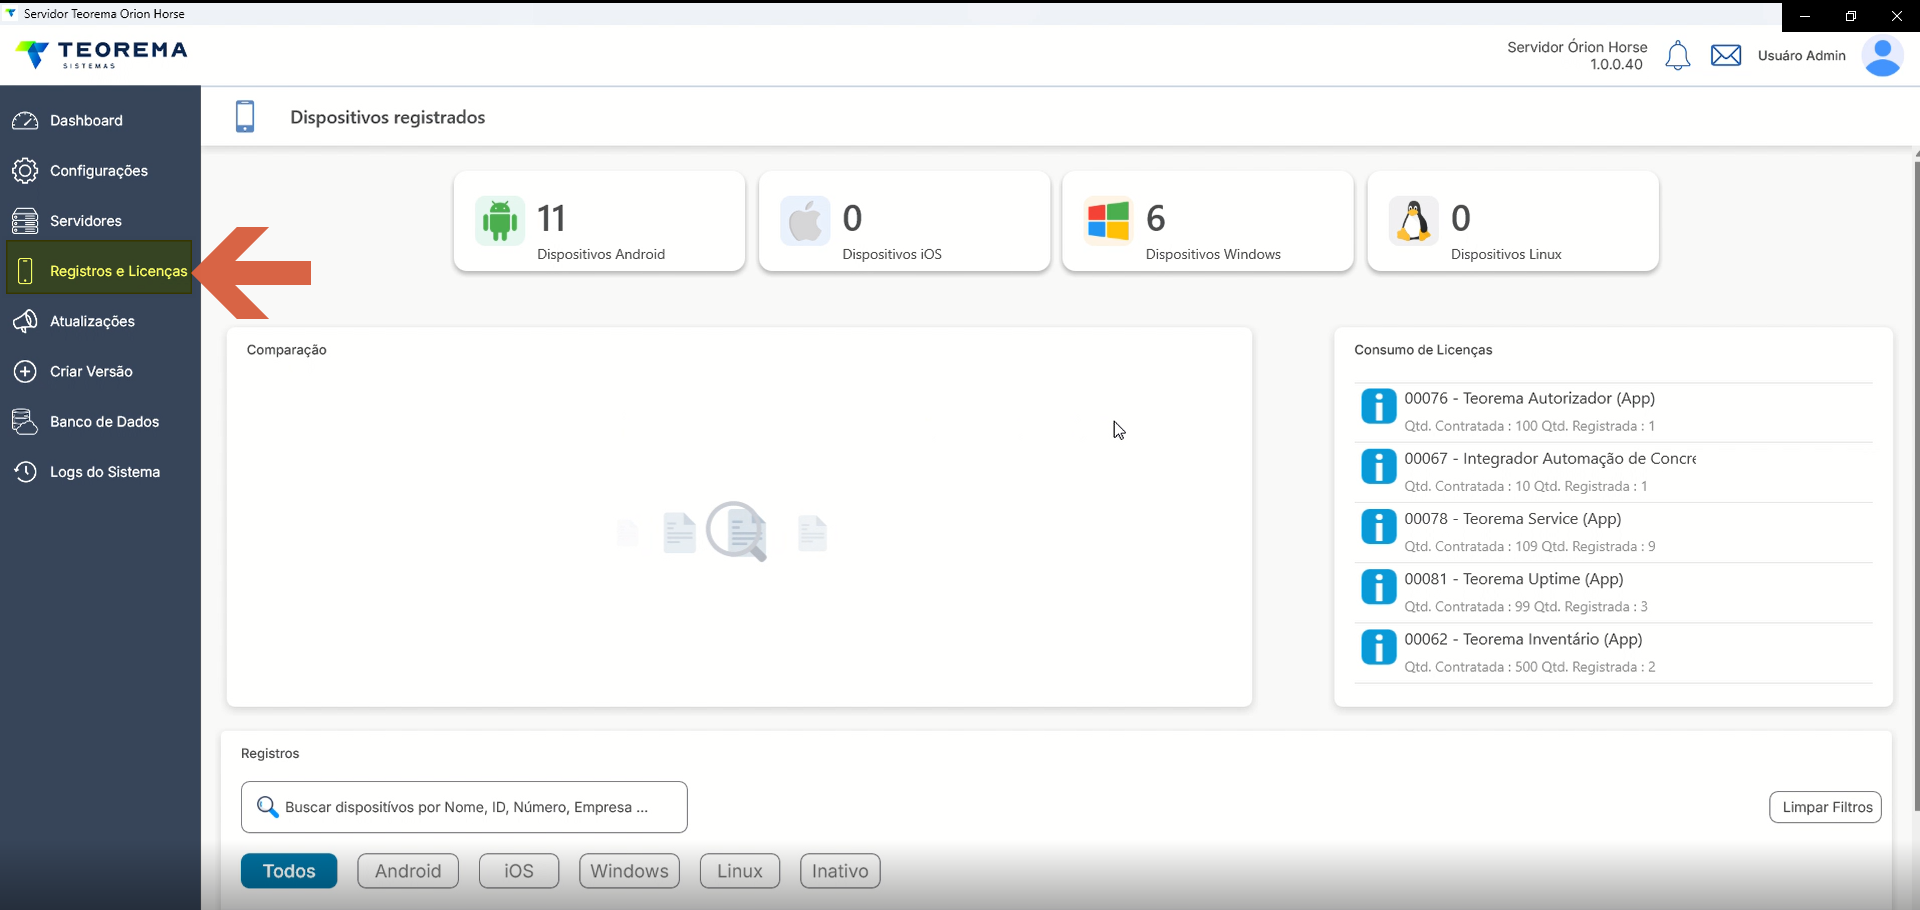Click 'Qtd. Contratada : 500' text
1920x910 pixels.
tap(1470, 667)
